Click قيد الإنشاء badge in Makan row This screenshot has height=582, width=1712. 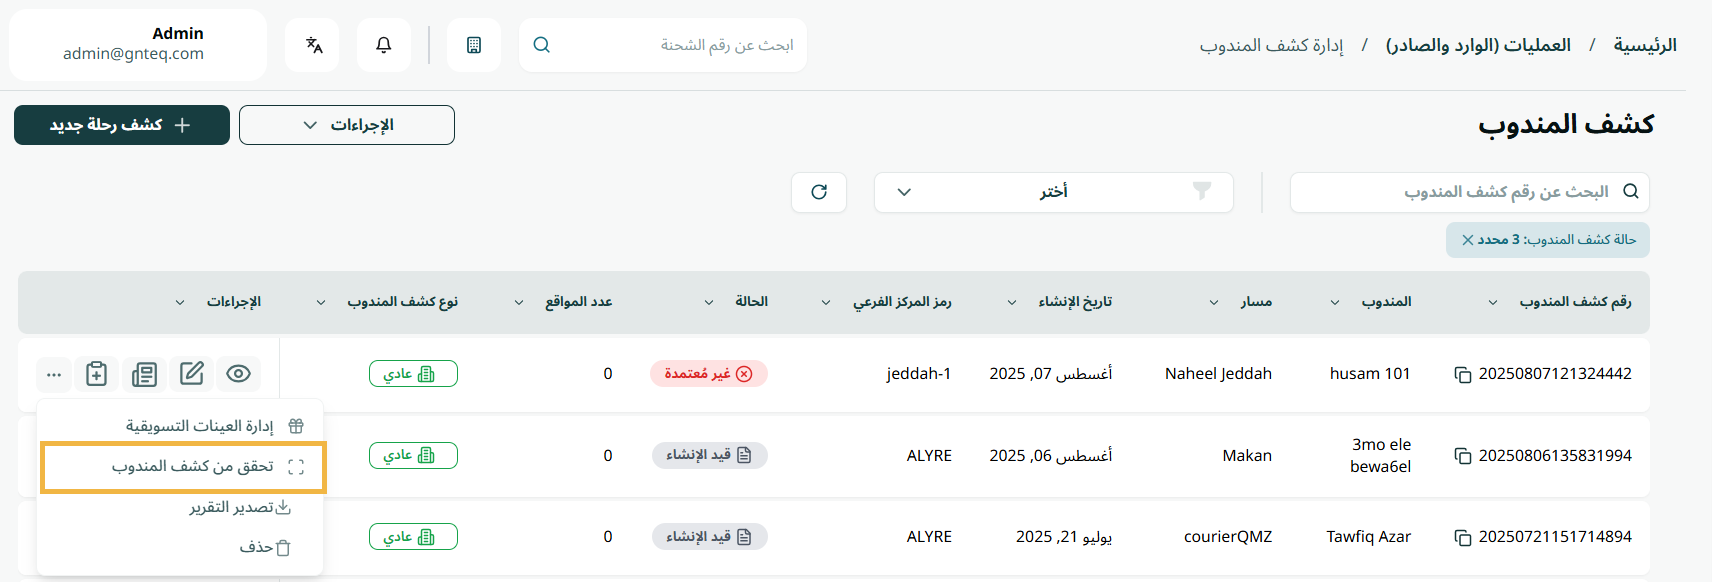(710, 456)
